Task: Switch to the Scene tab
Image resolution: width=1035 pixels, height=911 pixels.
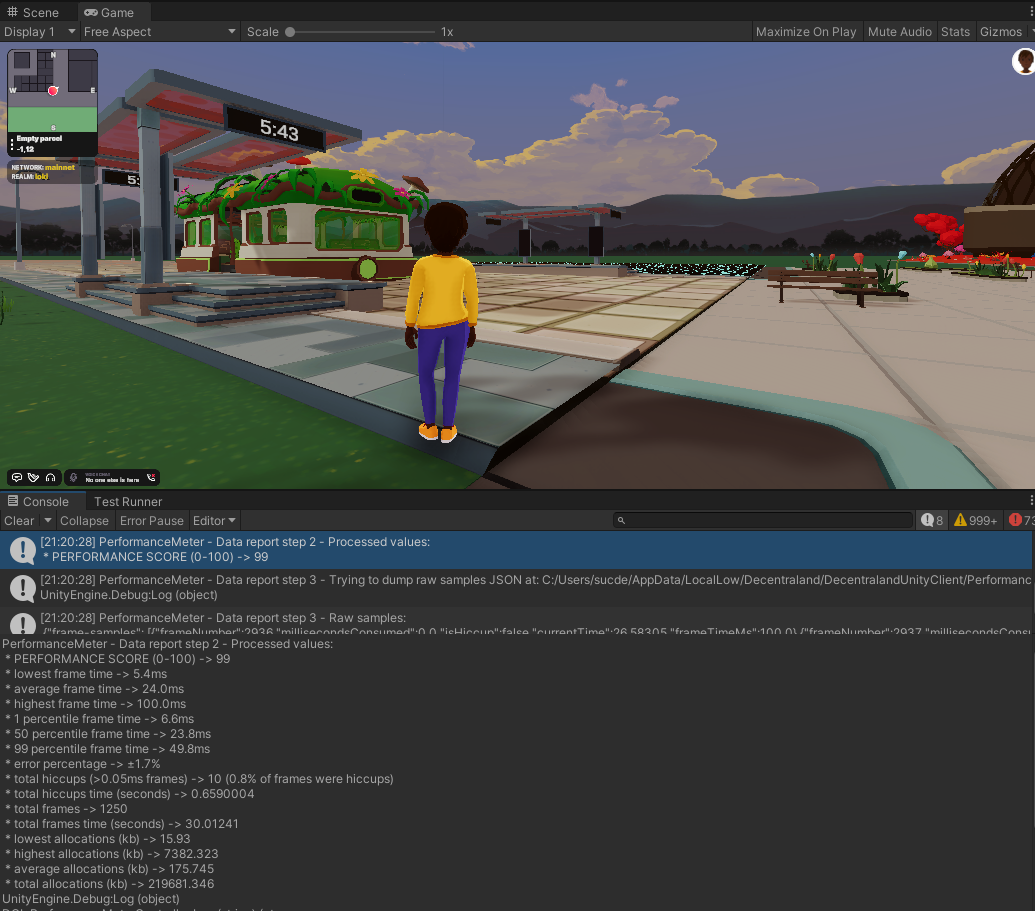Action: click(x=33, y=12)
